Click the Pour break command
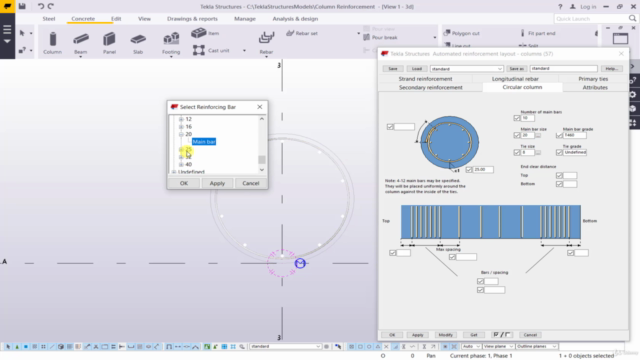The image size is (640, 360). click(x=380, y=38)
